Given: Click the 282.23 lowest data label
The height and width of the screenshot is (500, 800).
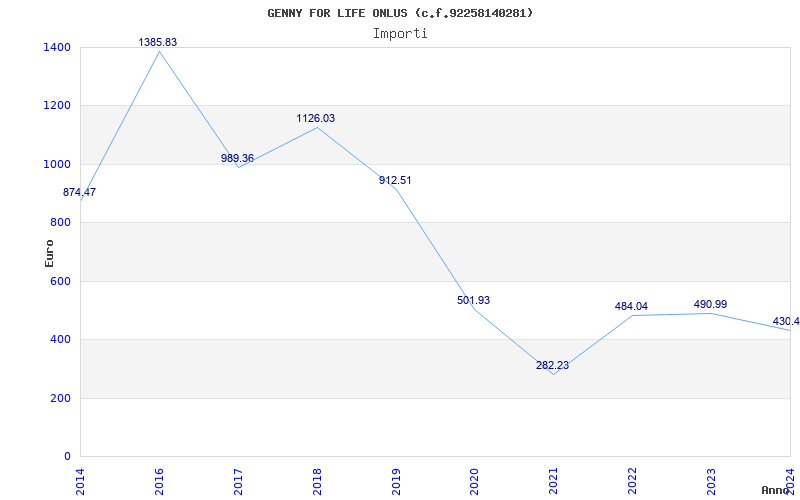Looking at the screenshot, I should pyautogui.click(x=552, y=365).
